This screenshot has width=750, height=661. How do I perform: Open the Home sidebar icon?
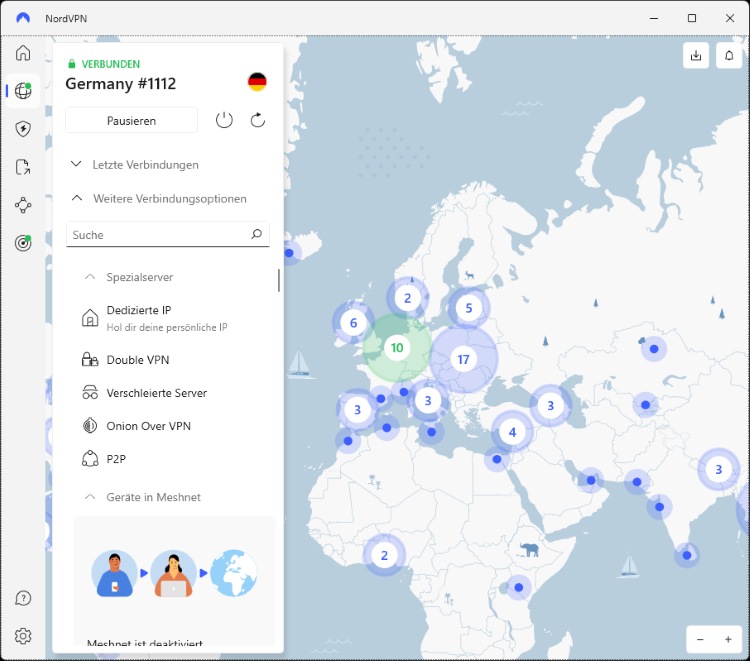click(x=23, y=53)
